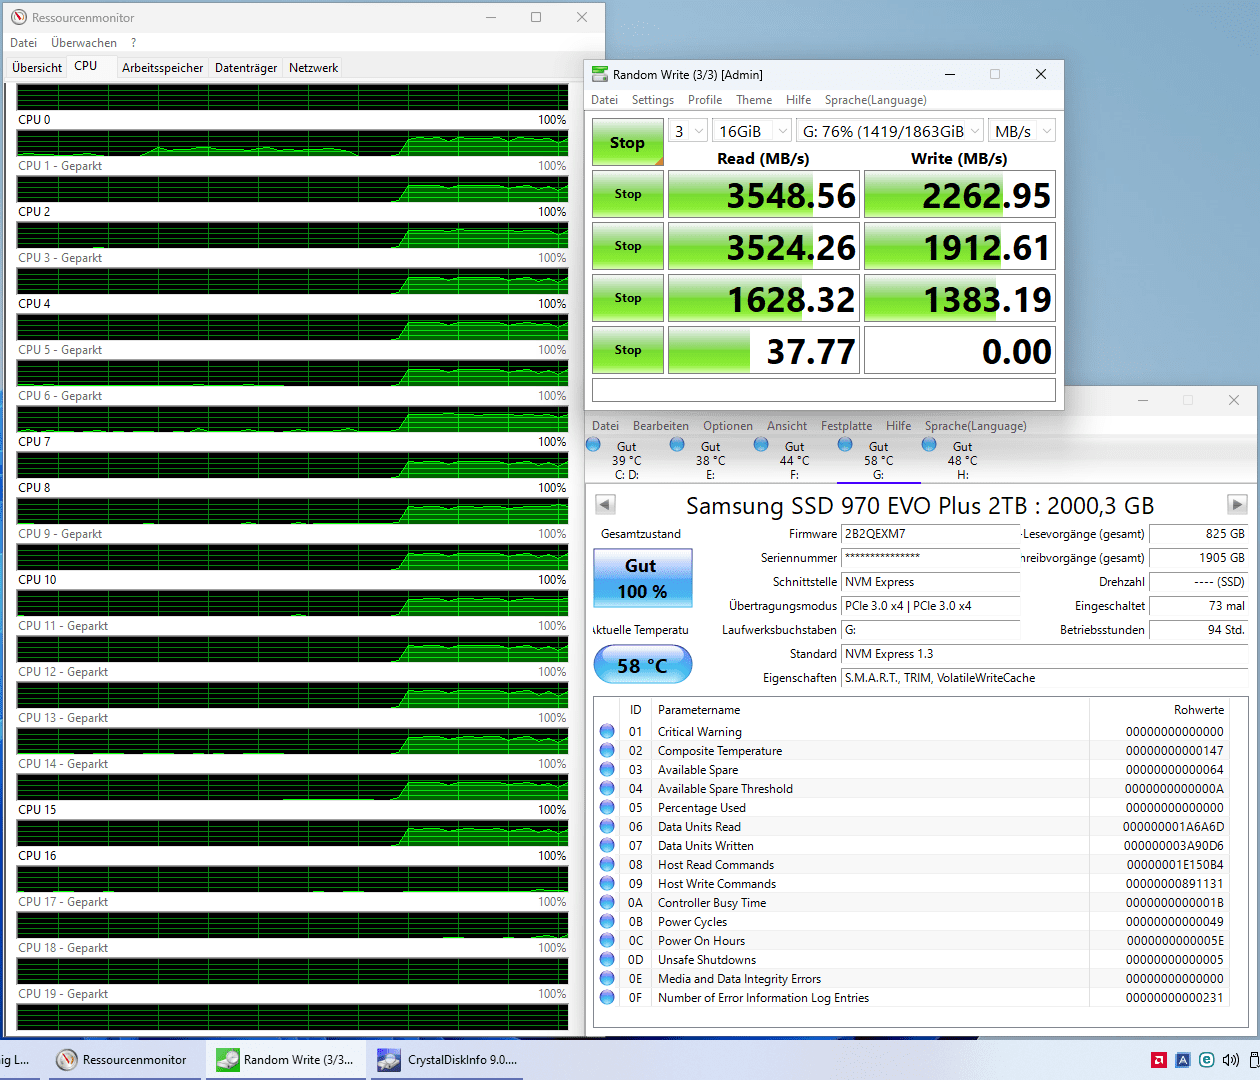Click the ID column header
Viewport: 1260px width, 1080px height.
click(x=635, y=710)
